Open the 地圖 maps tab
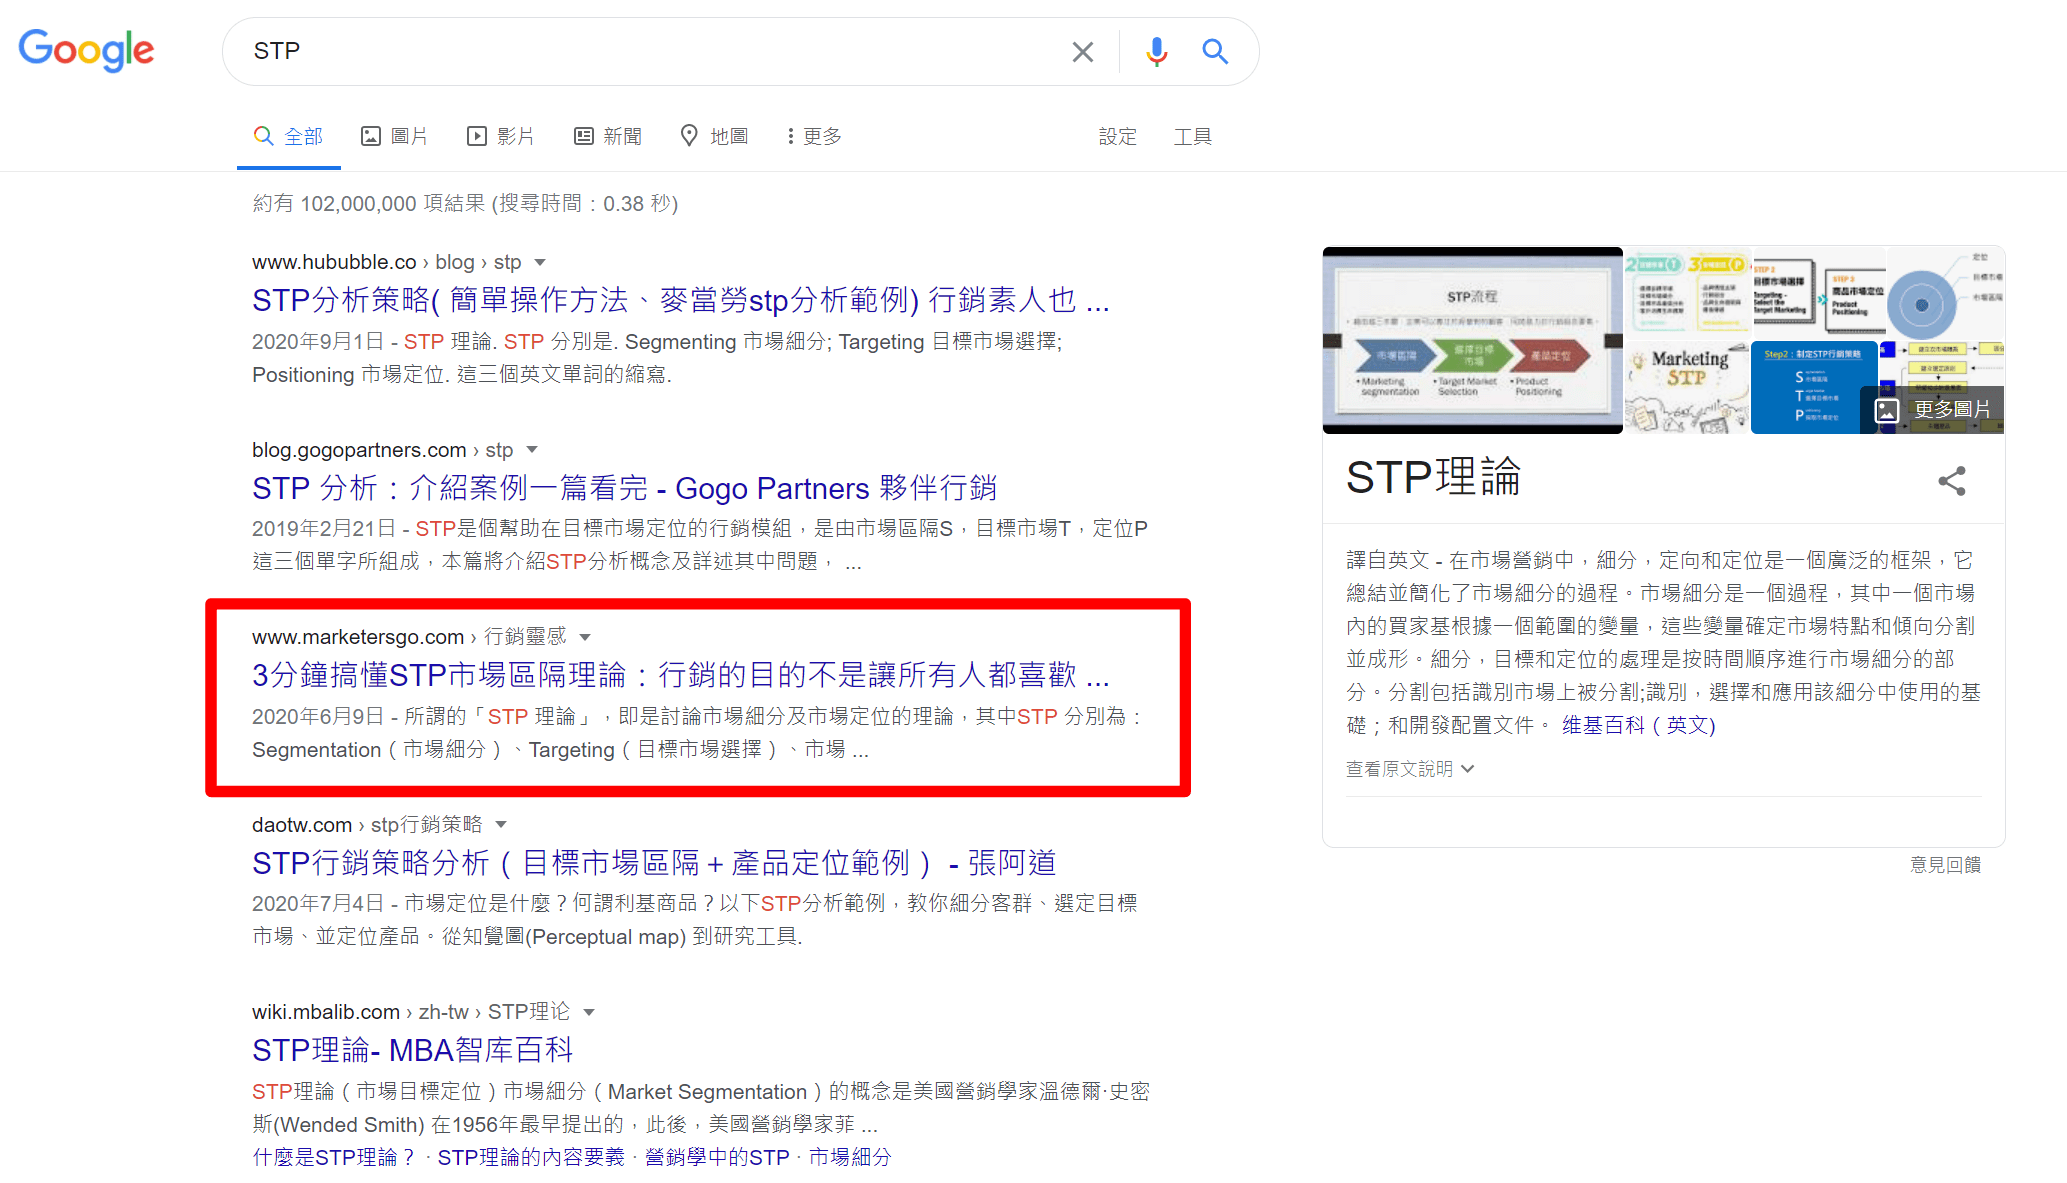Screen dimensions: 2067x1183 714,136
